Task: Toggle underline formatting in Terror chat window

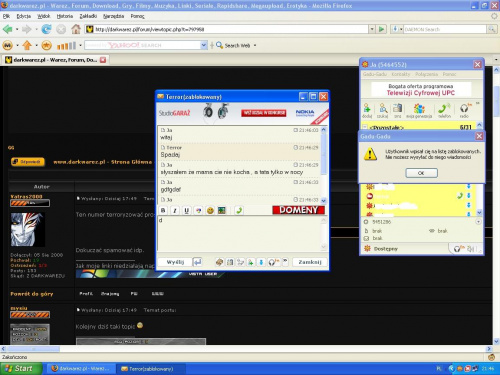Action: click(x=186, y=210)
